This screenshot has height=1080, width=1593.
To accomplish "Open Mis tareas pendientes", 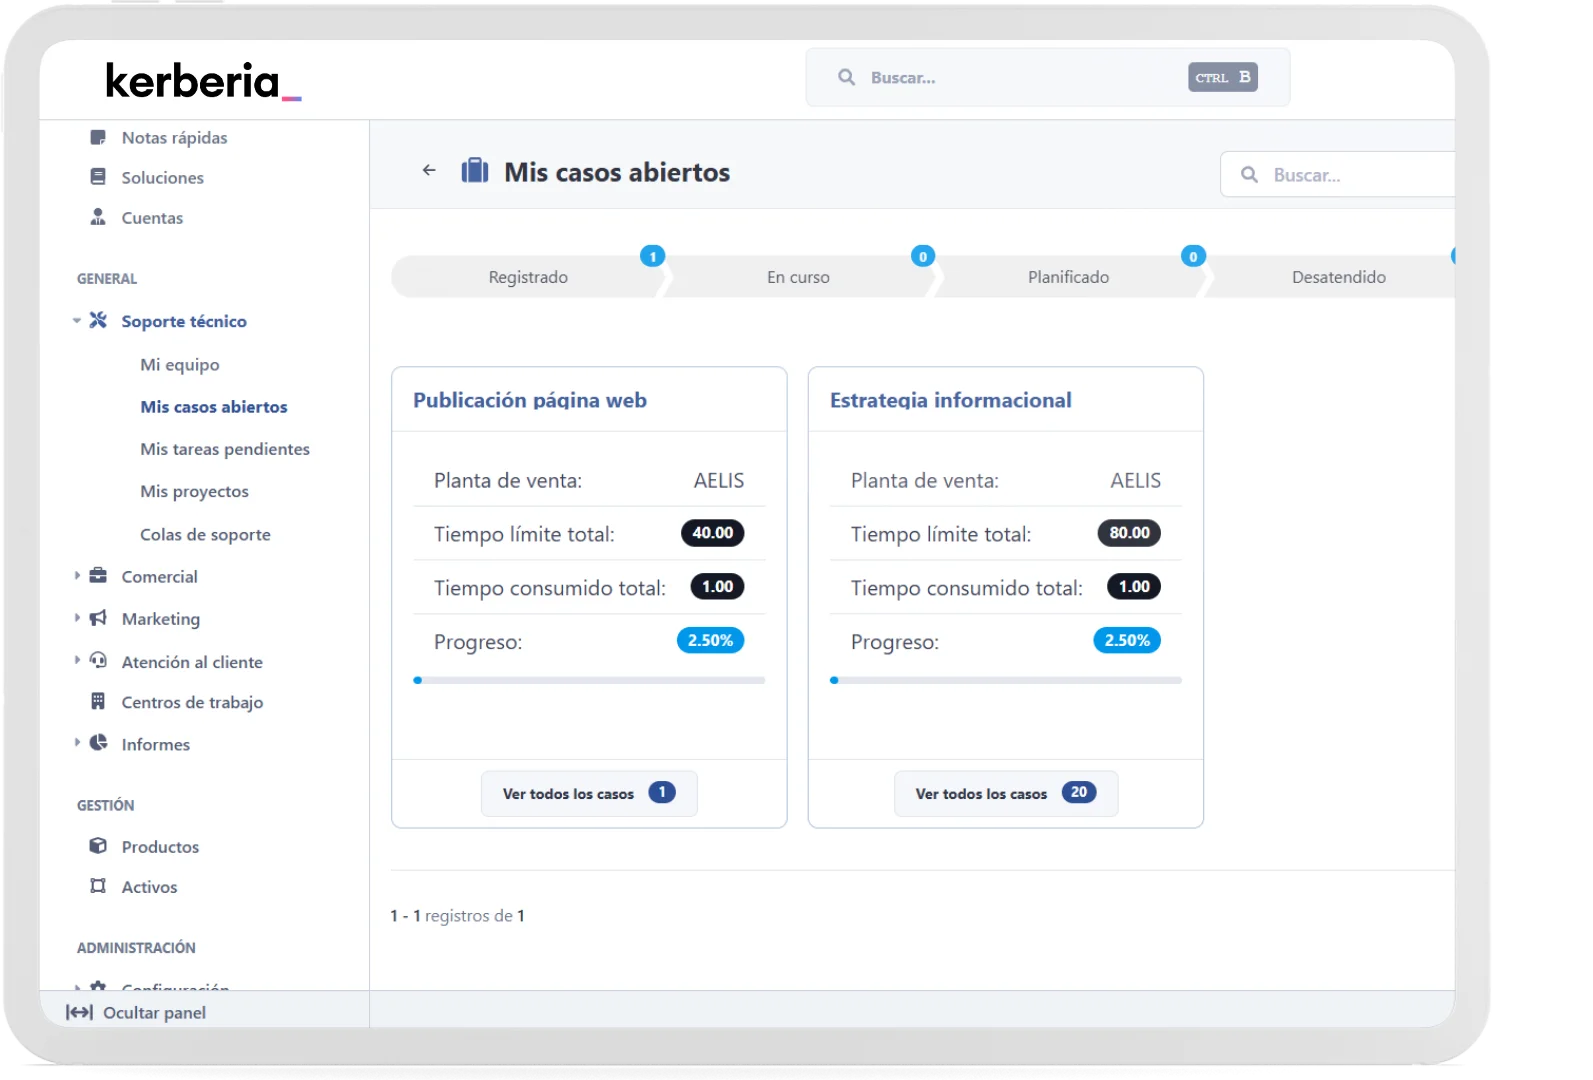I will pos(225,449).
